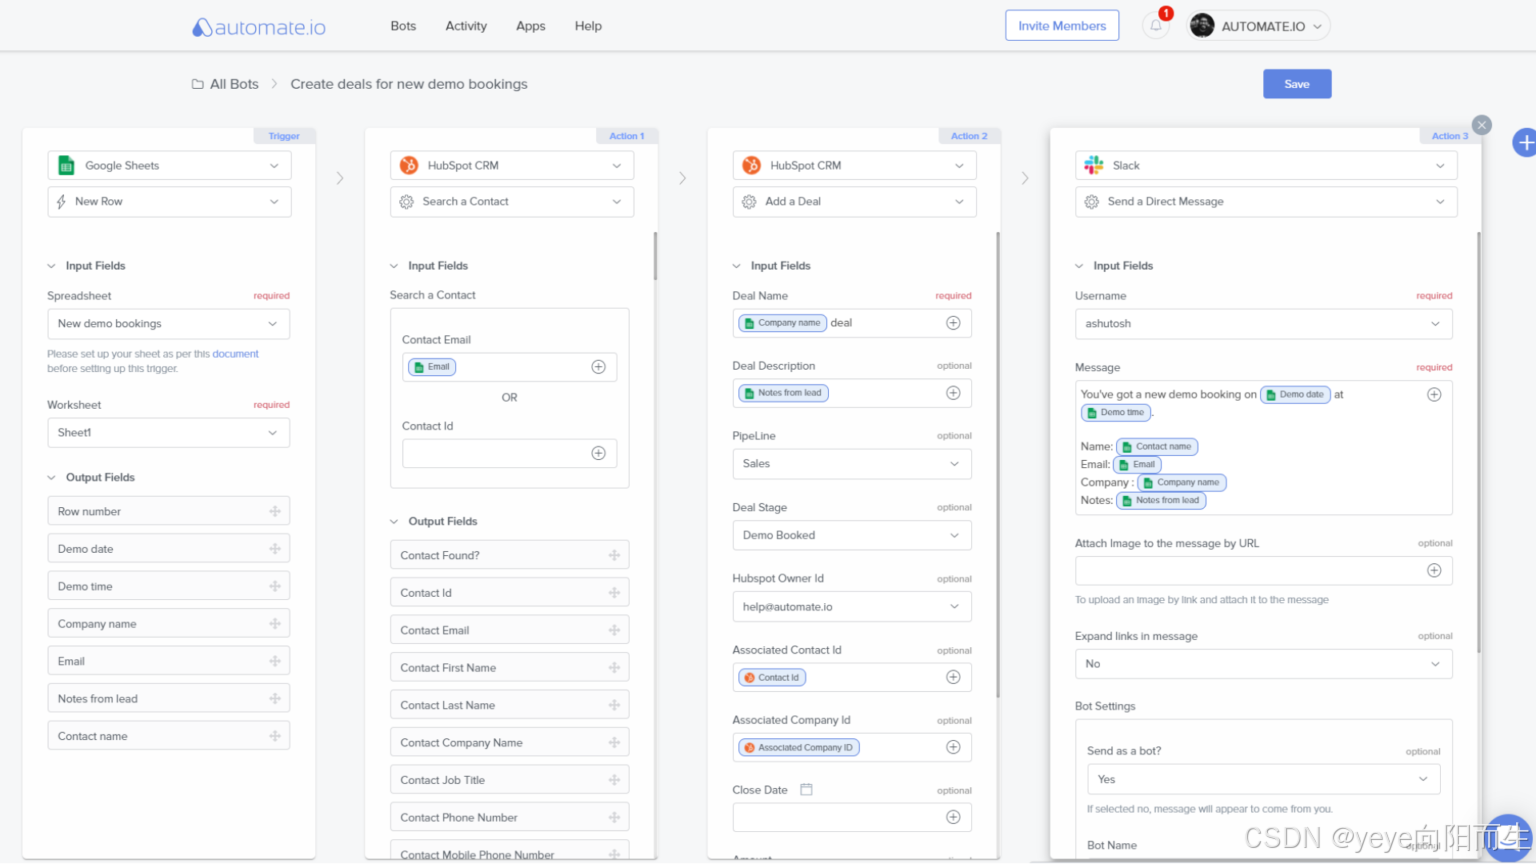Click the folder icon next to All Bots

(x=198, y=84)
